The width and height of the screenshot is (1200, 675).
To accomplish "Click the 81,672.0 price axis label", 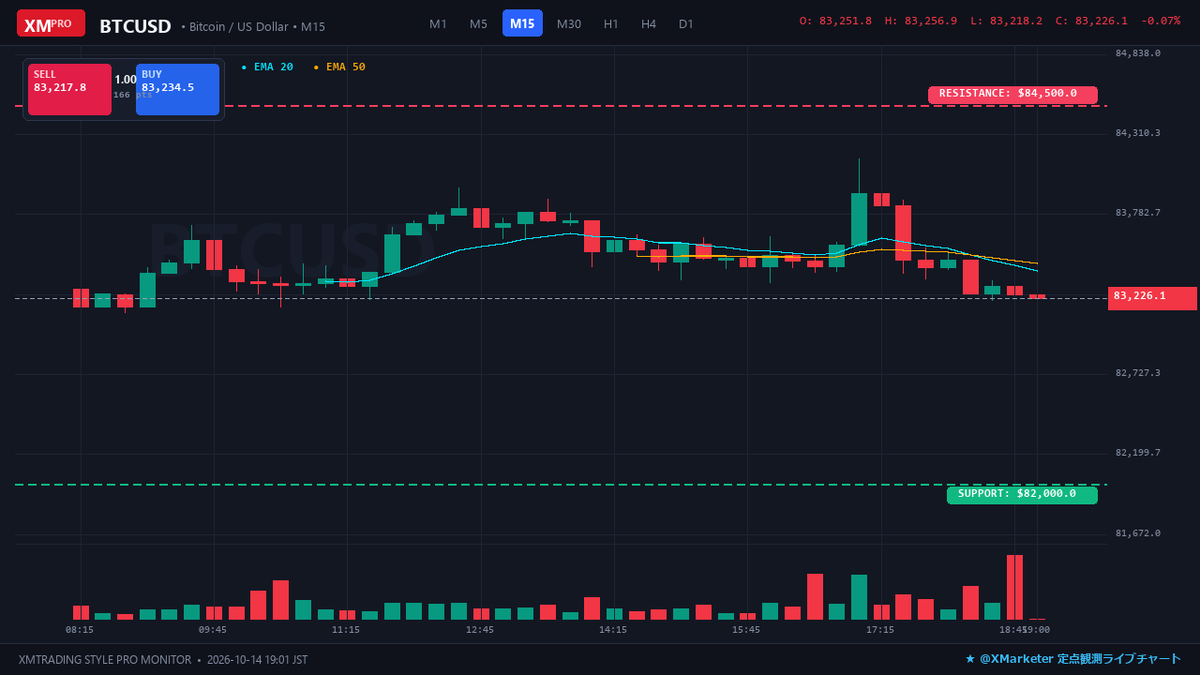I will [1138, 533].
